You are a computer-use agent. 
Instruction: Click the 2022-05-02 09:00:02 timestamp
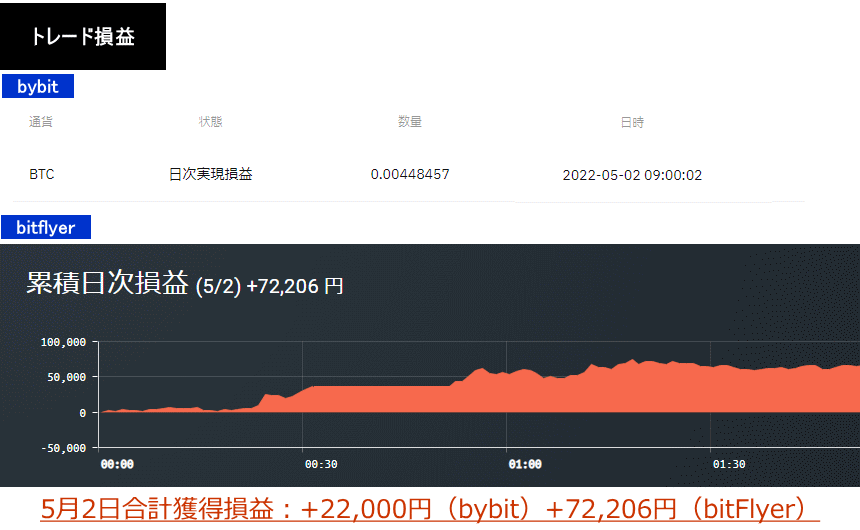[x=632, y=175]
